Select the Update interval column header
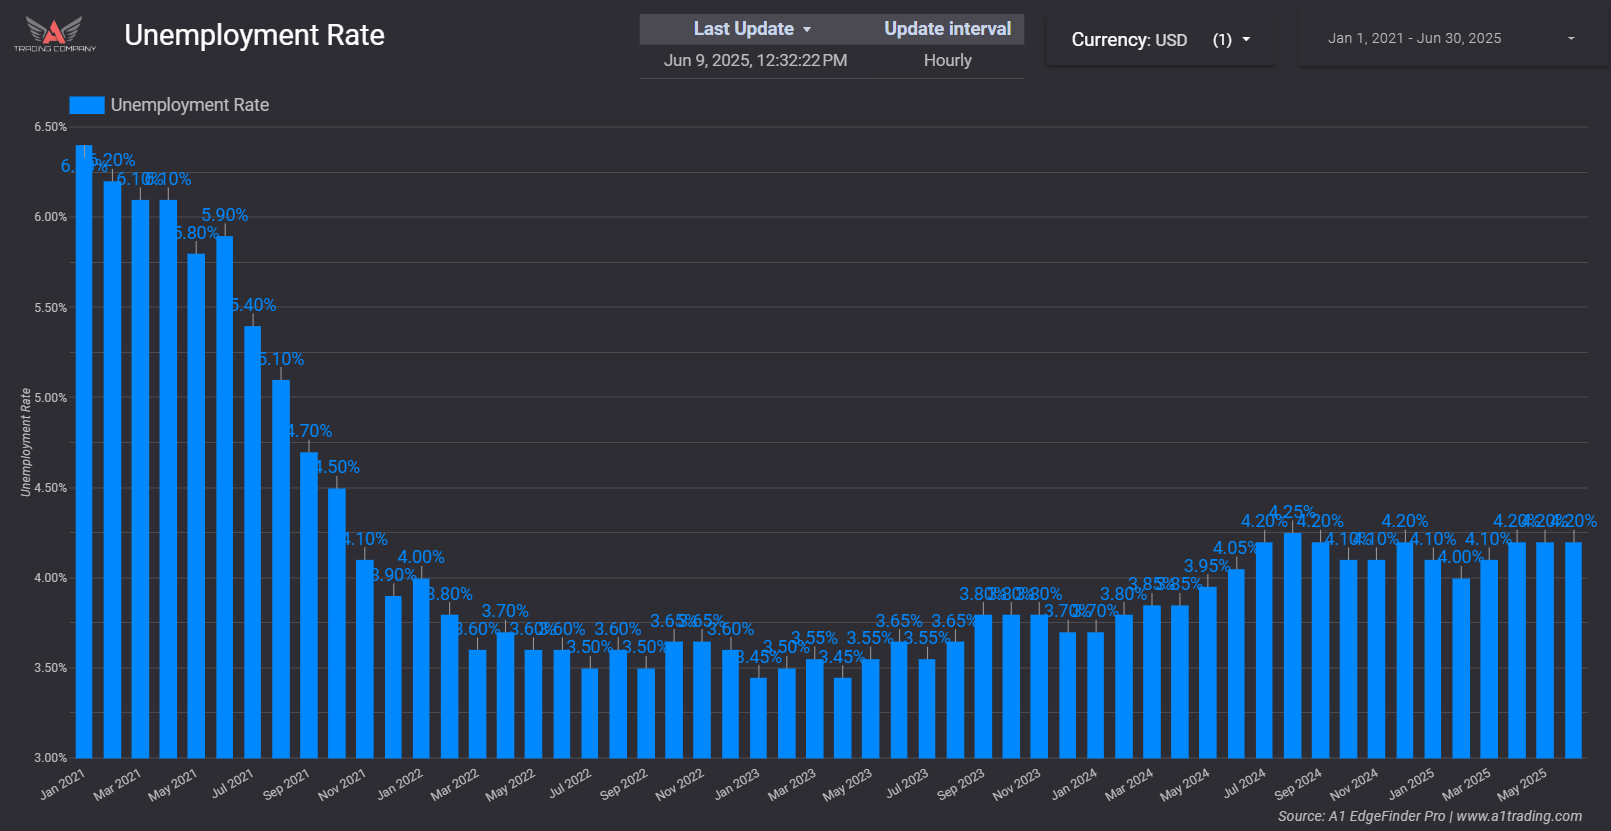Screen dimensions: 1611x831 click(x=947, y=29)
